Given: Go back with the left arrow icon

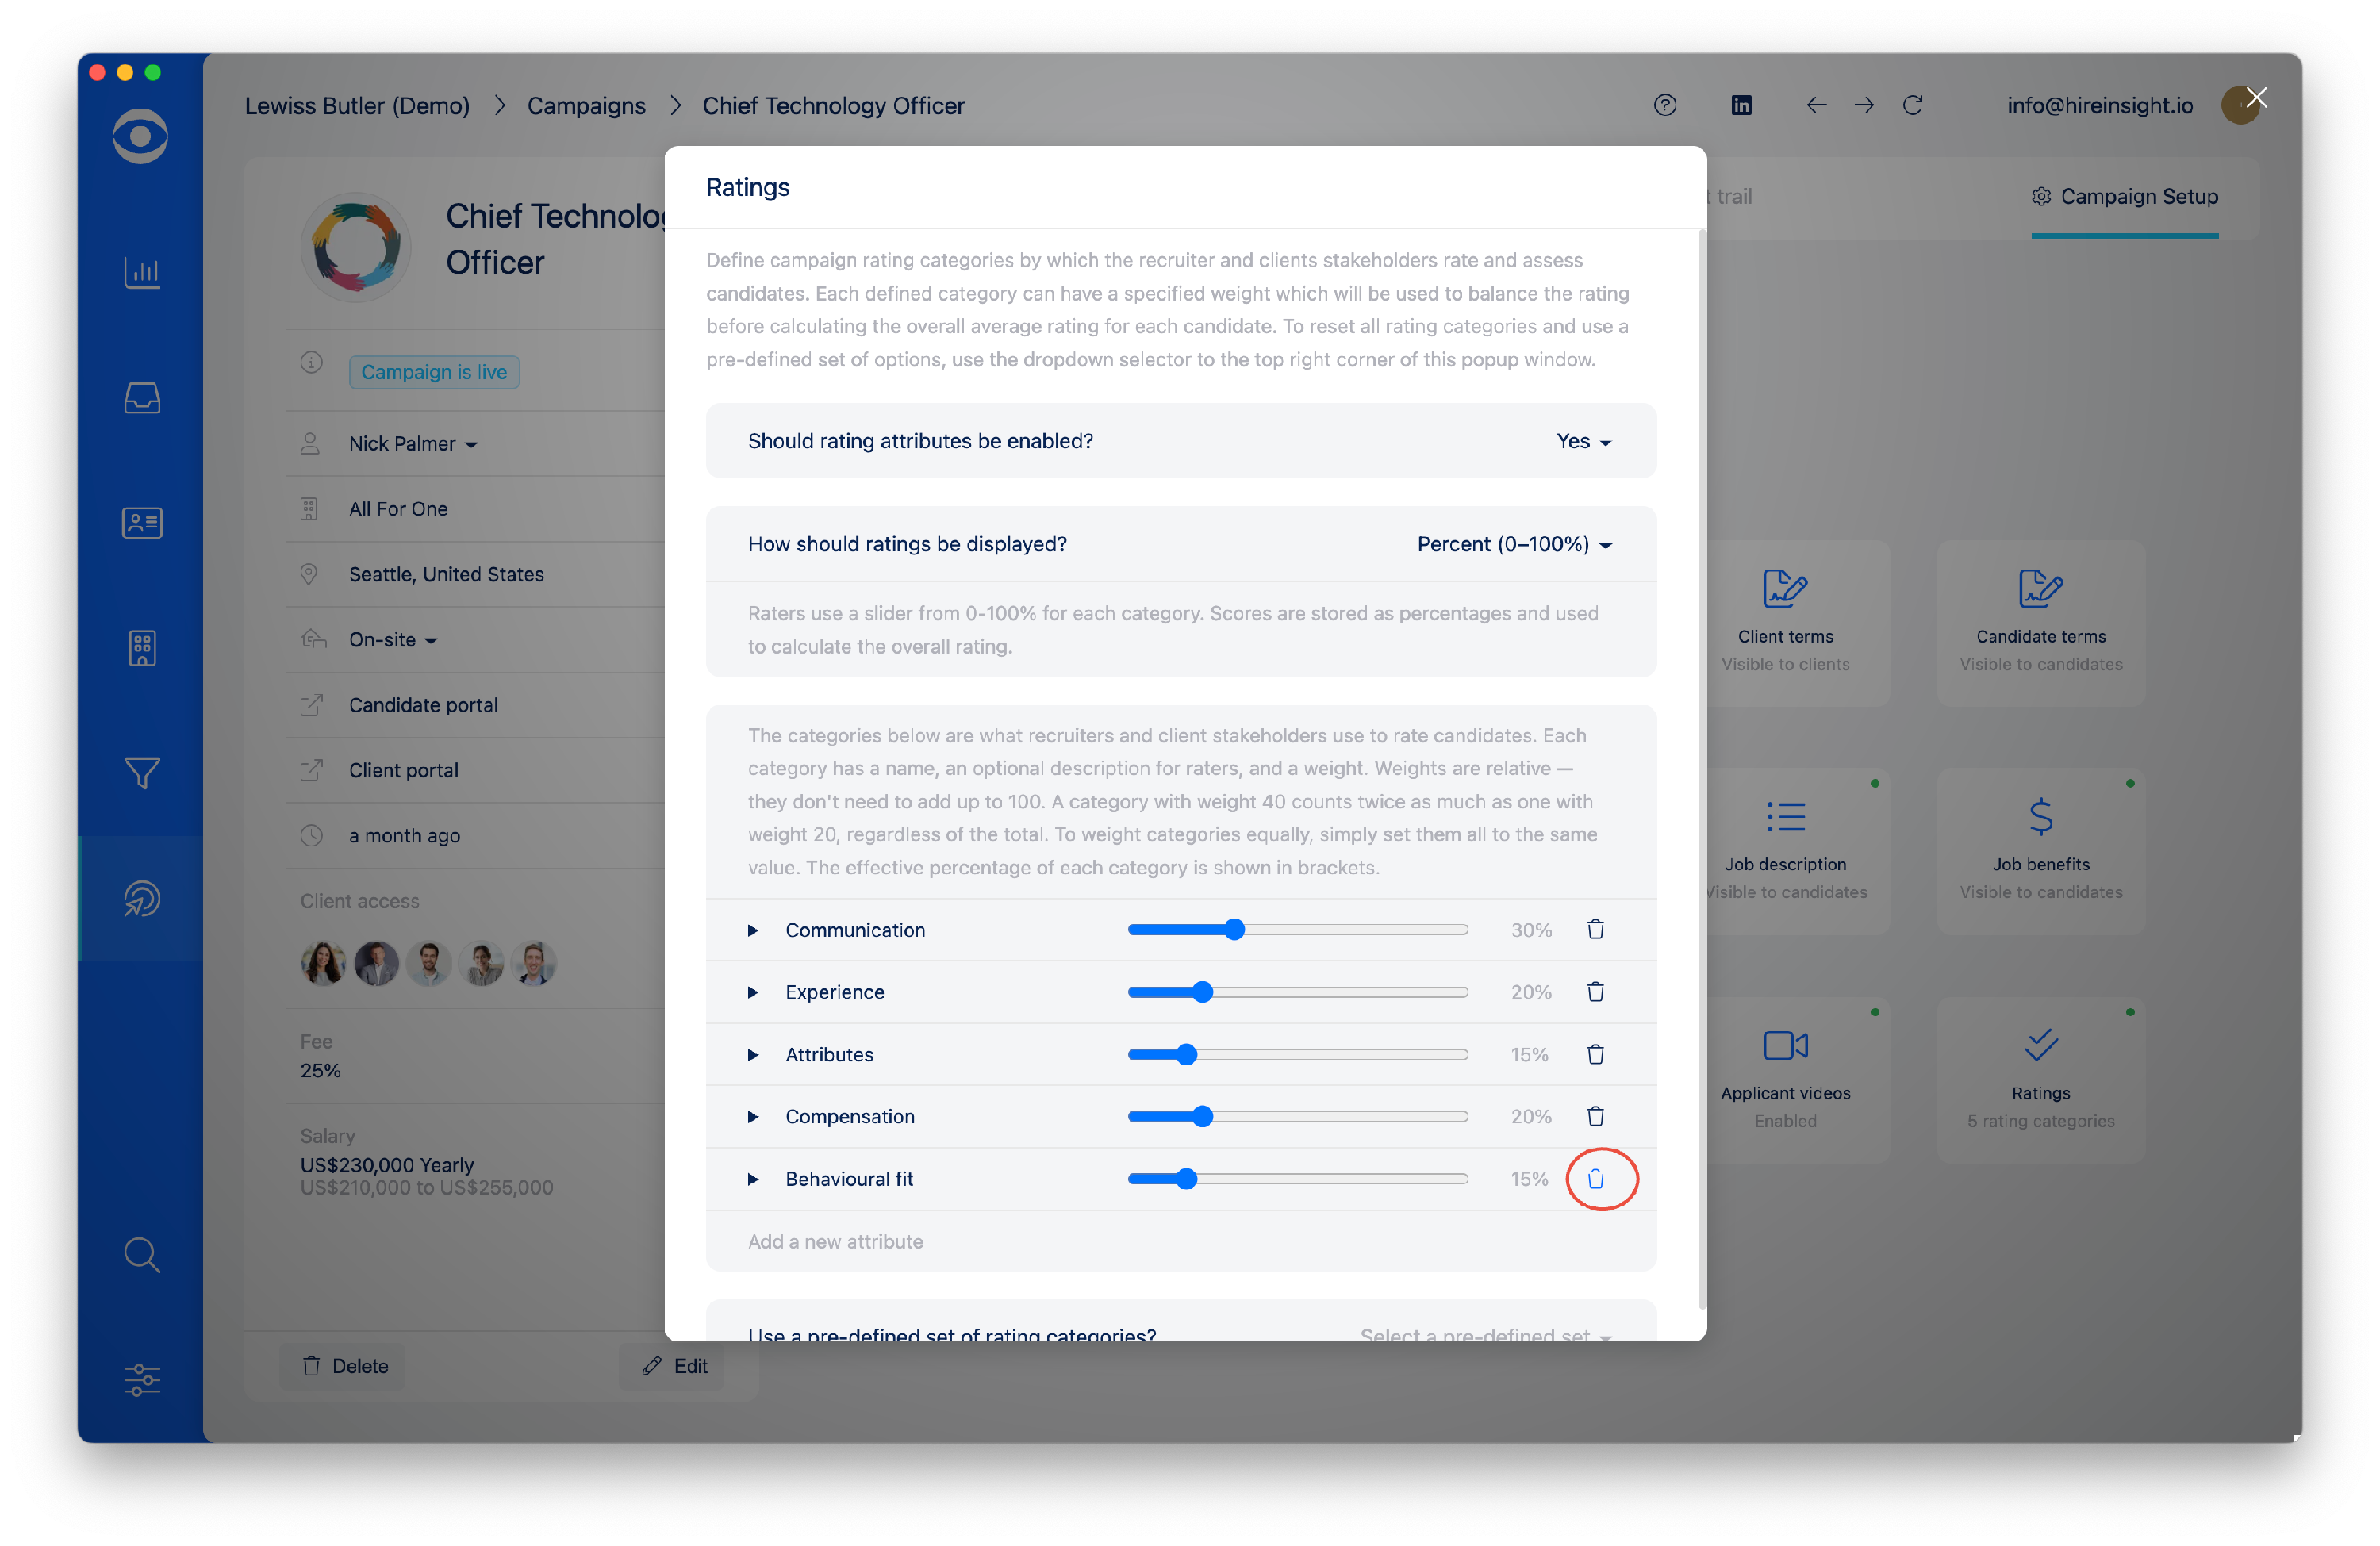Looking at the screenshot, I should pyautogui.click(x=1816, y=105).
